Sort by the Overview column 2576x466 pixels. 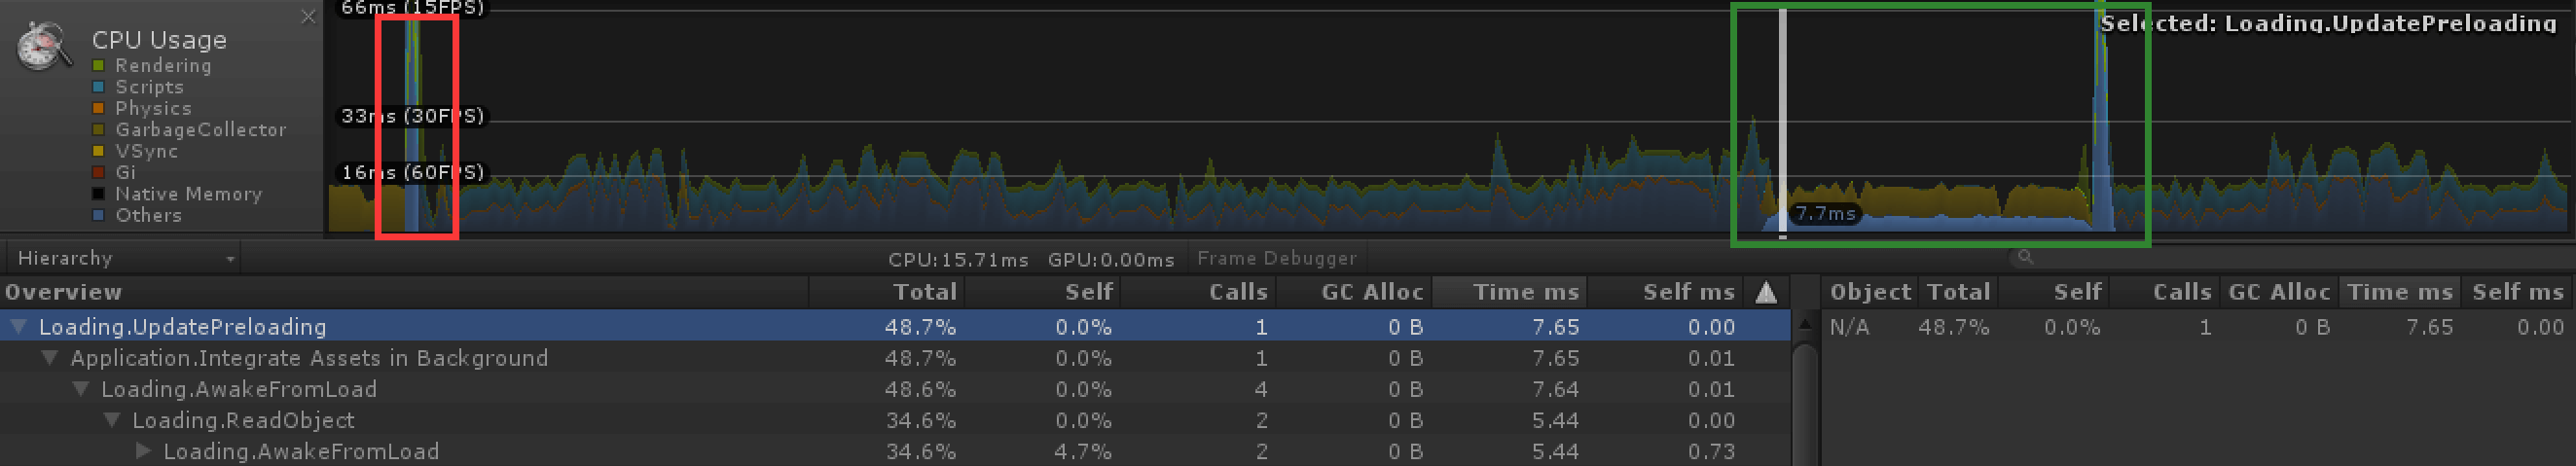(404, 292)
